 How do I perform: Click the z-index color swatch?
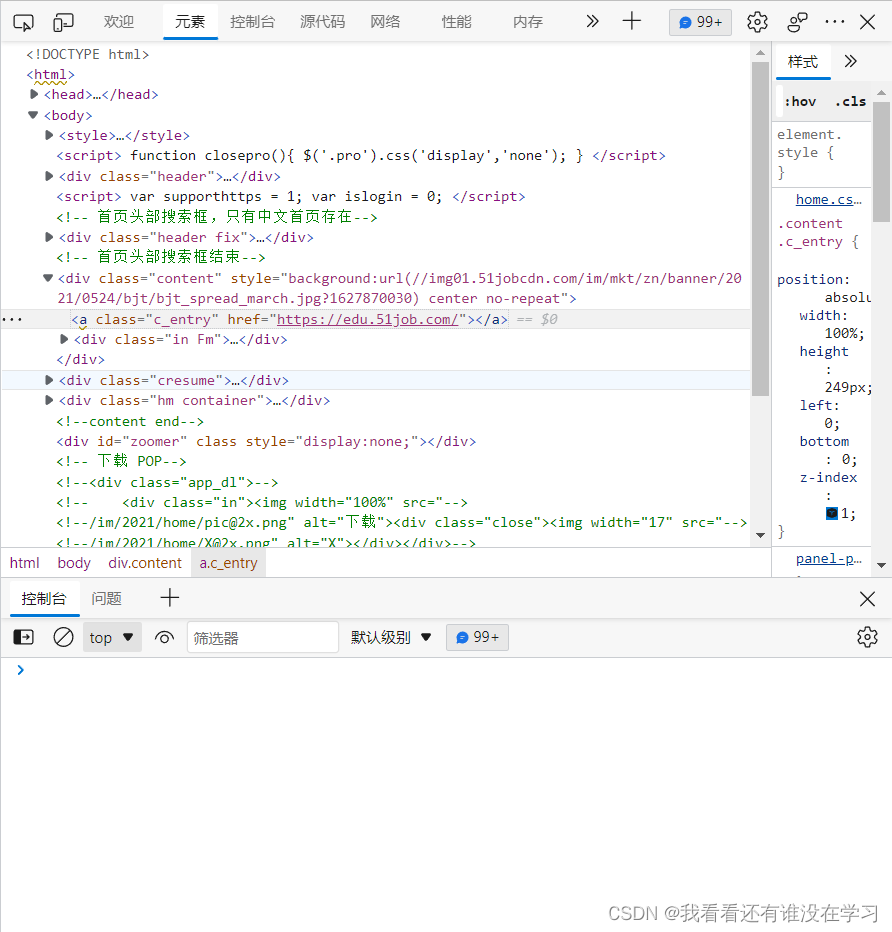click(x=831, y=514)
